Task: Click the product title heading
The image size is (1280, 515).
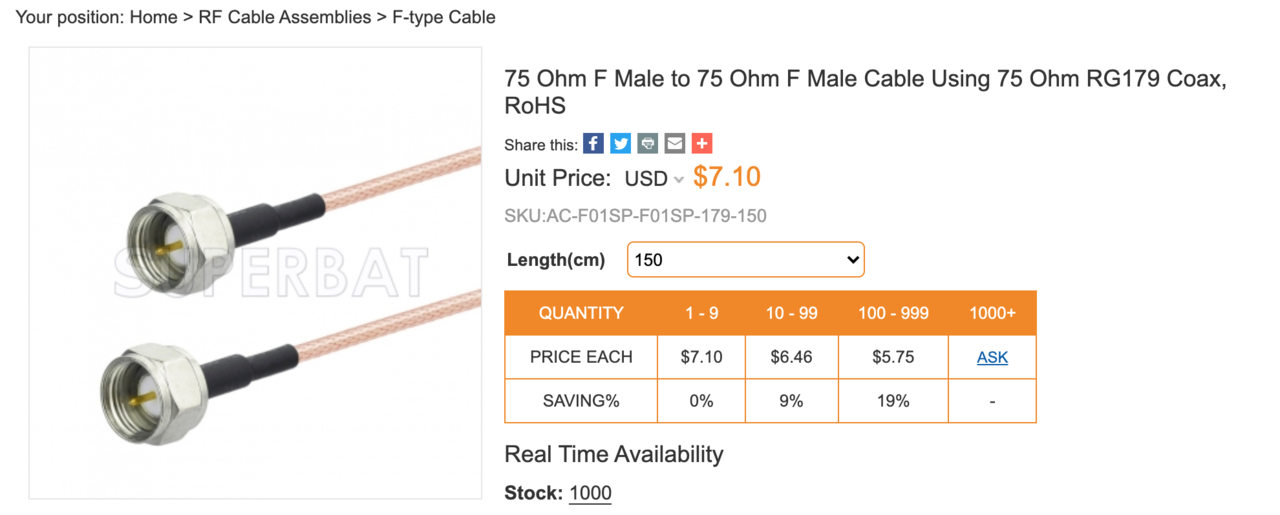Action: click(x=864, y=92)
